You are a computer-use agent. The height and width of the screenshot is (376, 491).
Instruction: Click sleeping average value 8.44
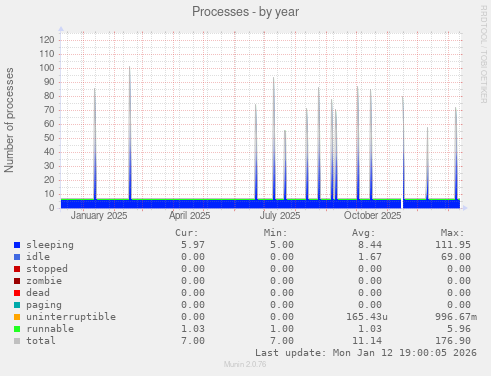[x=370, y=245]
